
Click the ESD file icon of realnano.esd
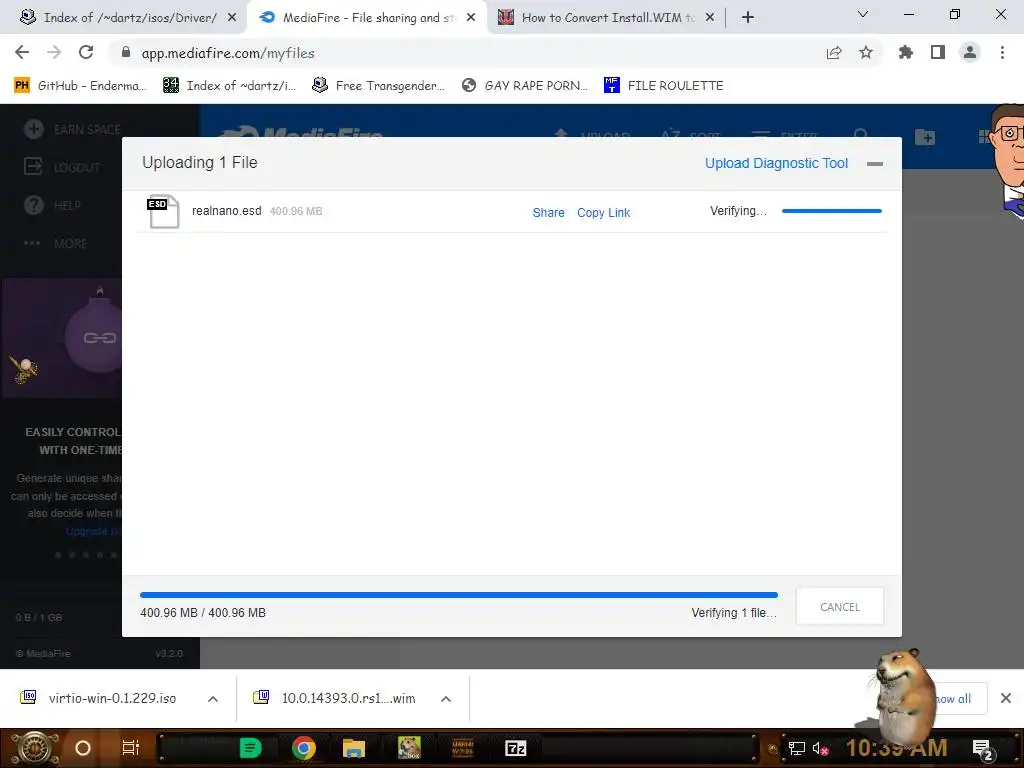point(163,212)
